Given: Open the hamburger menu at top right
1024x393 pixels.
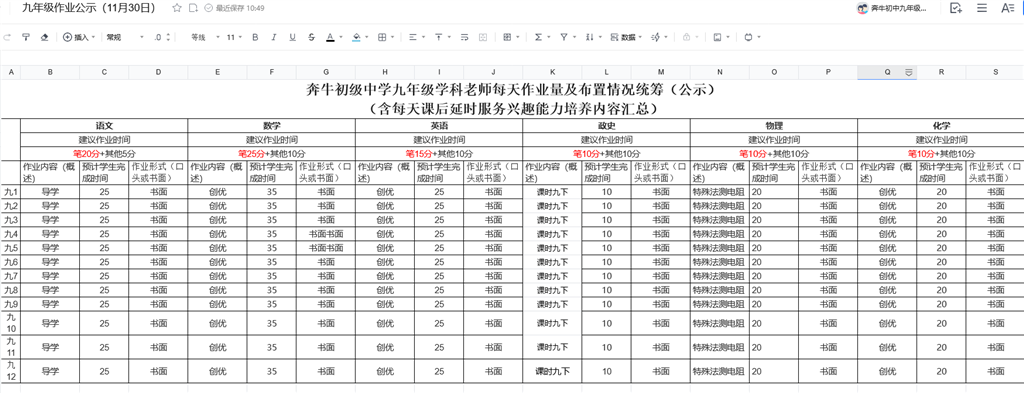Looking at the screenshot, I should pos(982,8).
